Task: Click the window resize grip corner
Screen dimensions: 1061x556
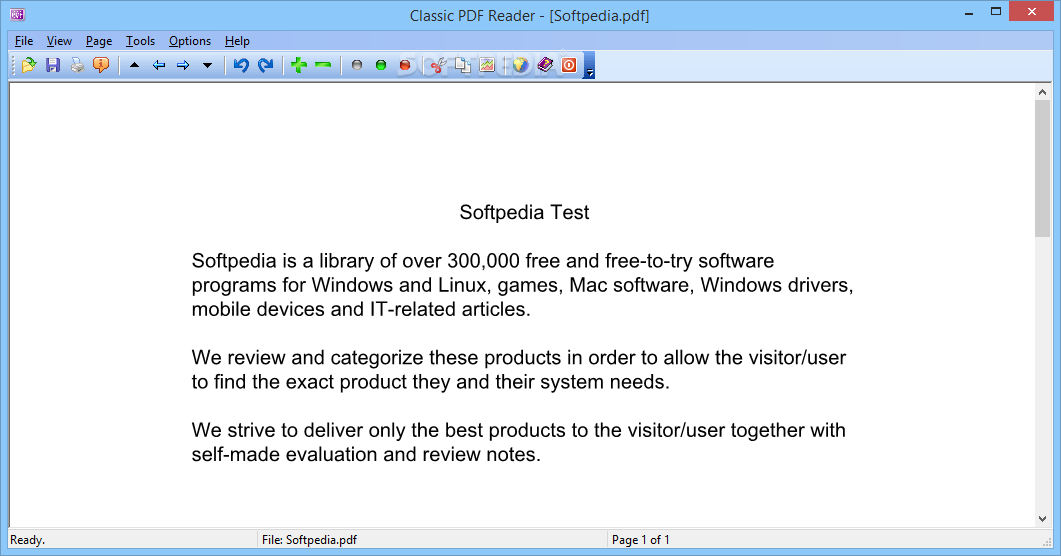Action: tap(1047, 540)
